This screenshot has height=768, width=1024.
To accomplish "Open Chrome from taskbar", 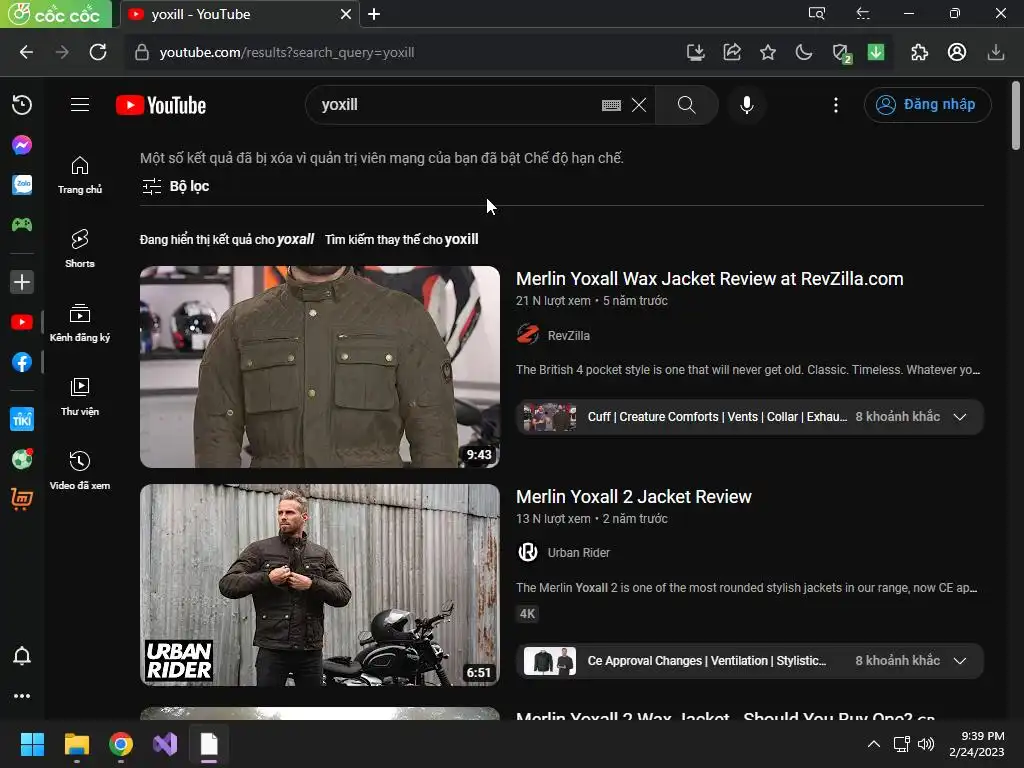I will (x=121, y=744).
